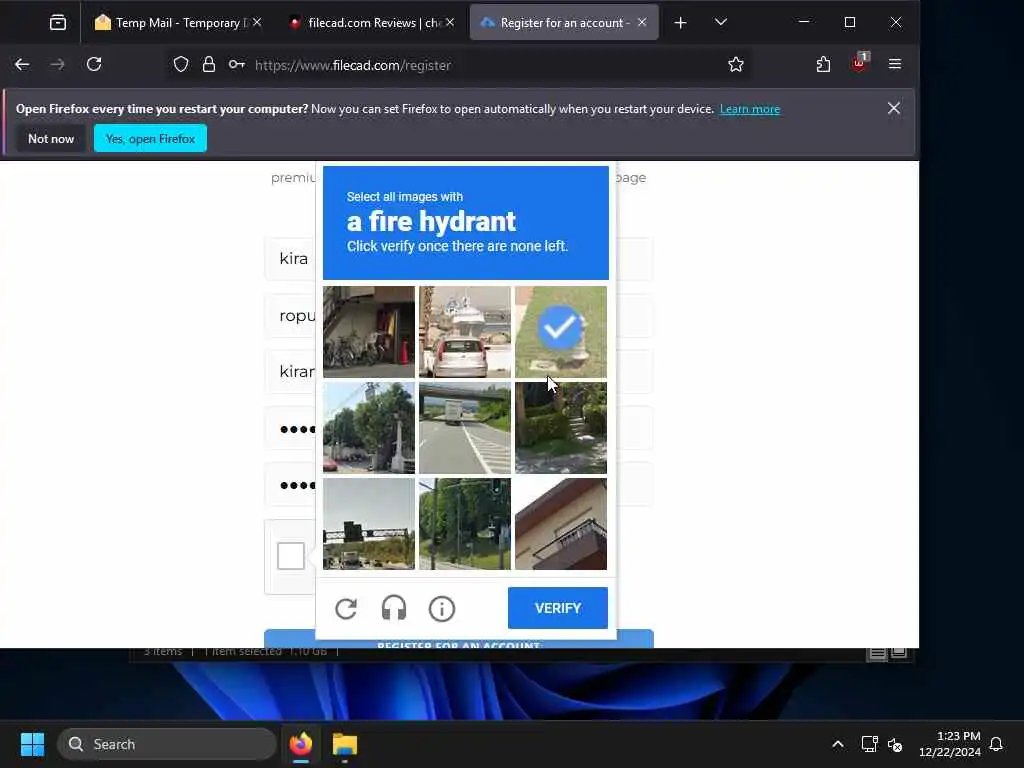Select captcha tile with trees and pole
Screen dimensions: 1024x768
[x=369, y=428]
